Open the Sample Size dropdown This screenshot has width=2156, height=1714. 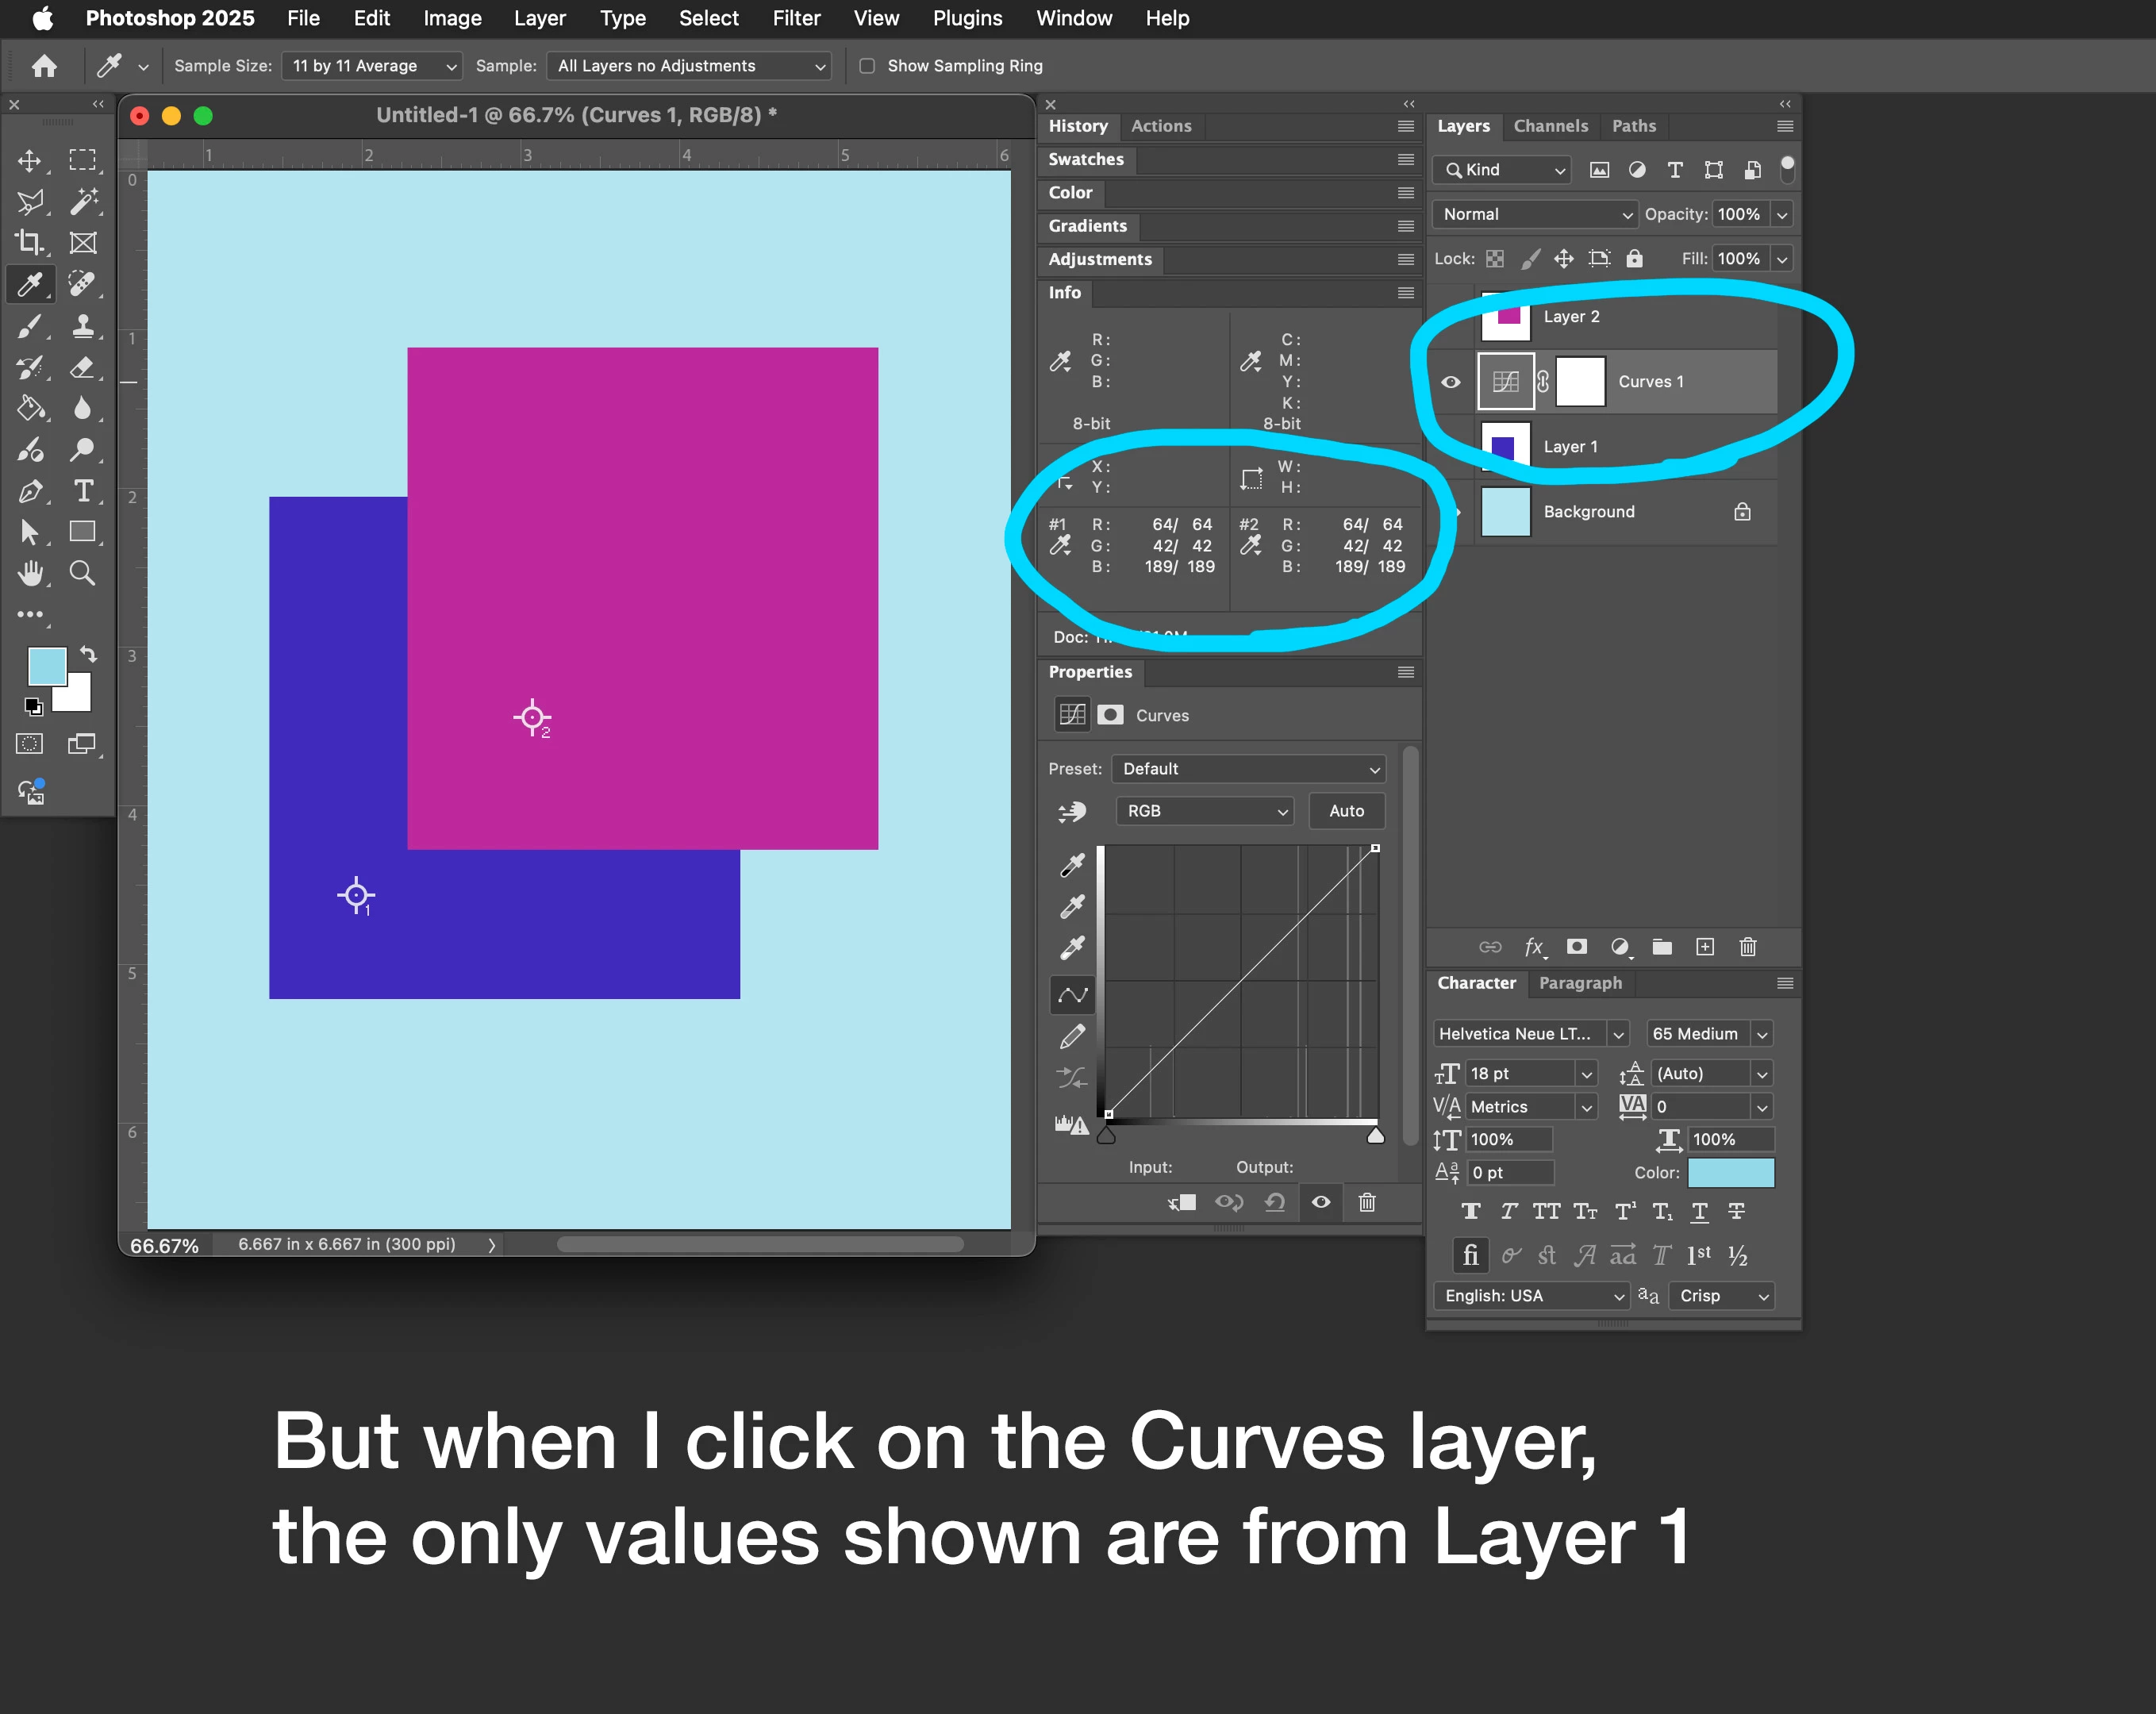(372, 66)
